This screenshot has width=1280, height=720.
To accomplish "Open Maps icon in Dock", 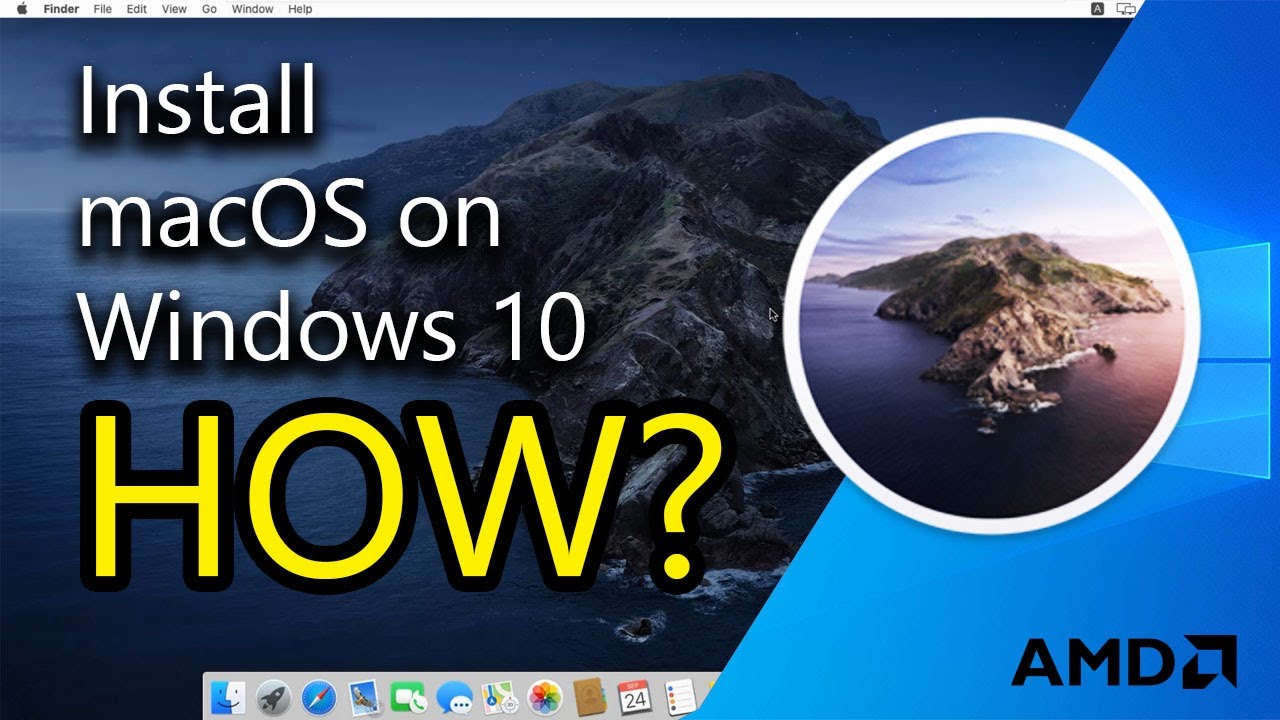I will click(x=499, y=698).
